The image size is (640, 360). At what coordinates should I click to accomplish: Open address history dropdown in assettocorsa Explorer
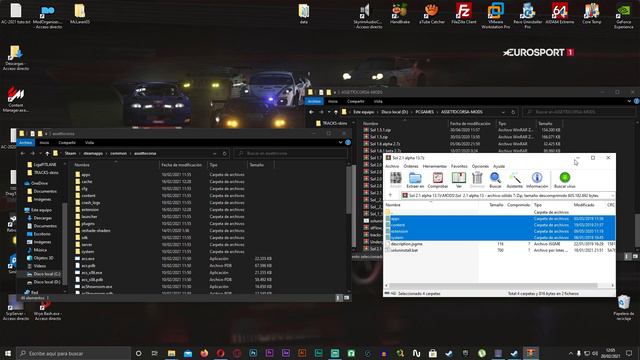tap(215, 153)
